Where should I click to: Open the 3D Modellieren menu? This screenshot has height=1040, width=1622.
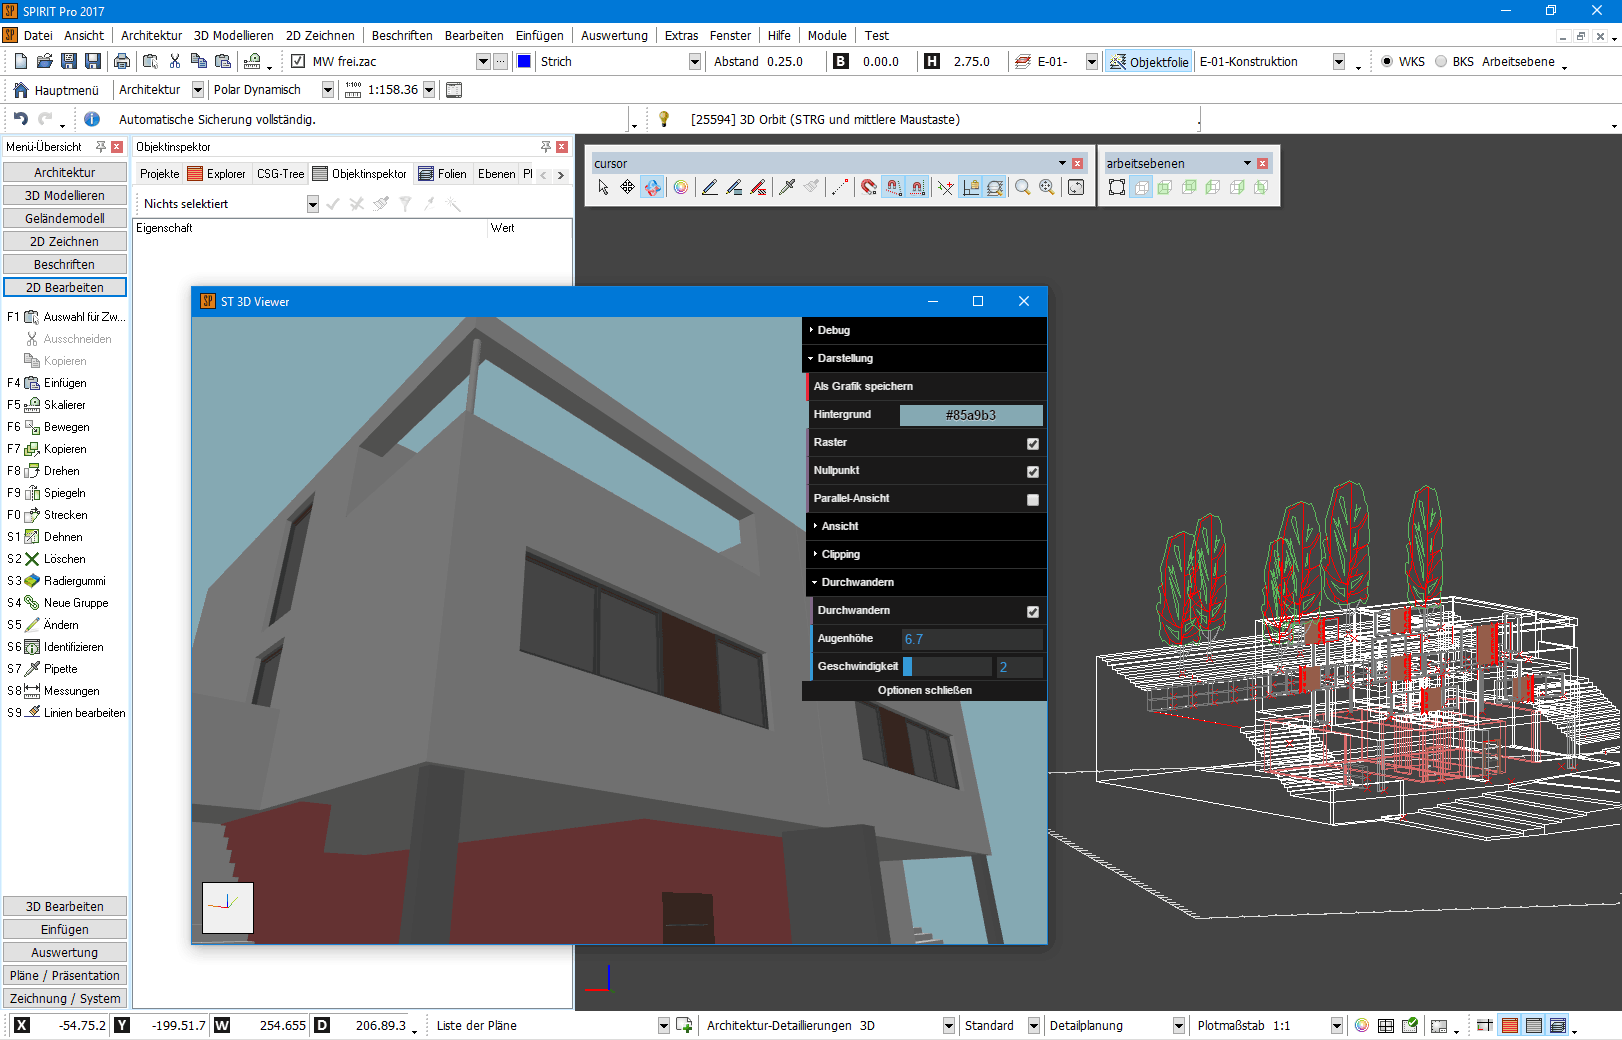pos(233,35)
